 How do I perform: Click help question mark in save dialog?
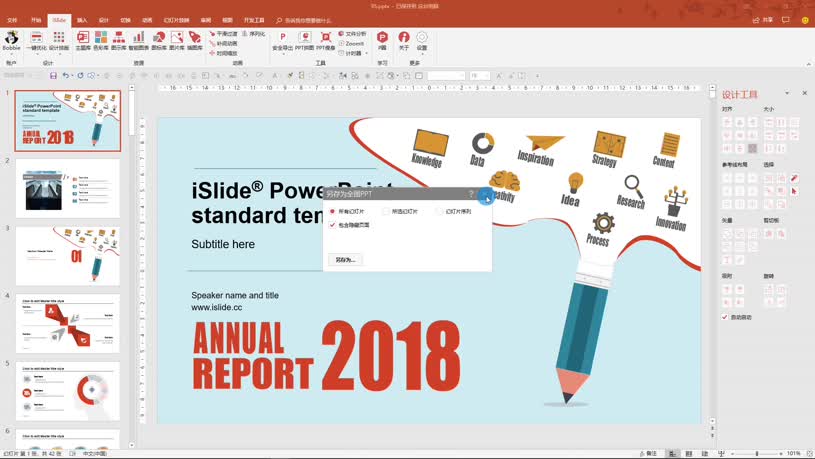pos(471,194)
